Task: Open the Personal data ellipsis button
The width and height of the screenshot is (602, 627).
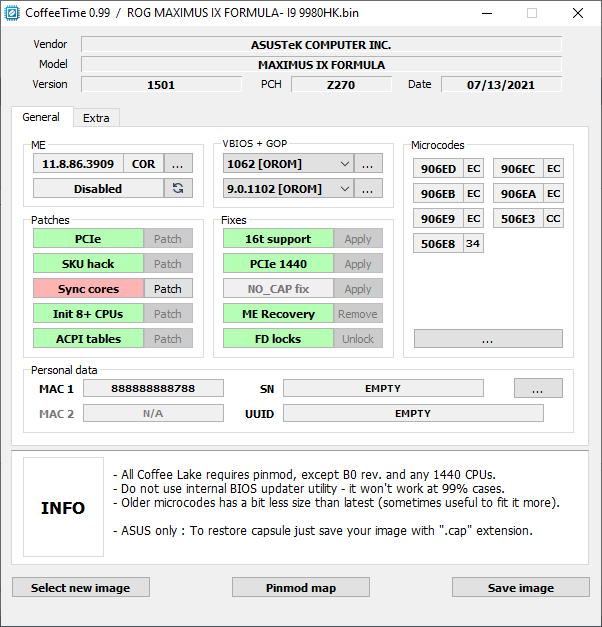Action: click(x=538, y=388)
